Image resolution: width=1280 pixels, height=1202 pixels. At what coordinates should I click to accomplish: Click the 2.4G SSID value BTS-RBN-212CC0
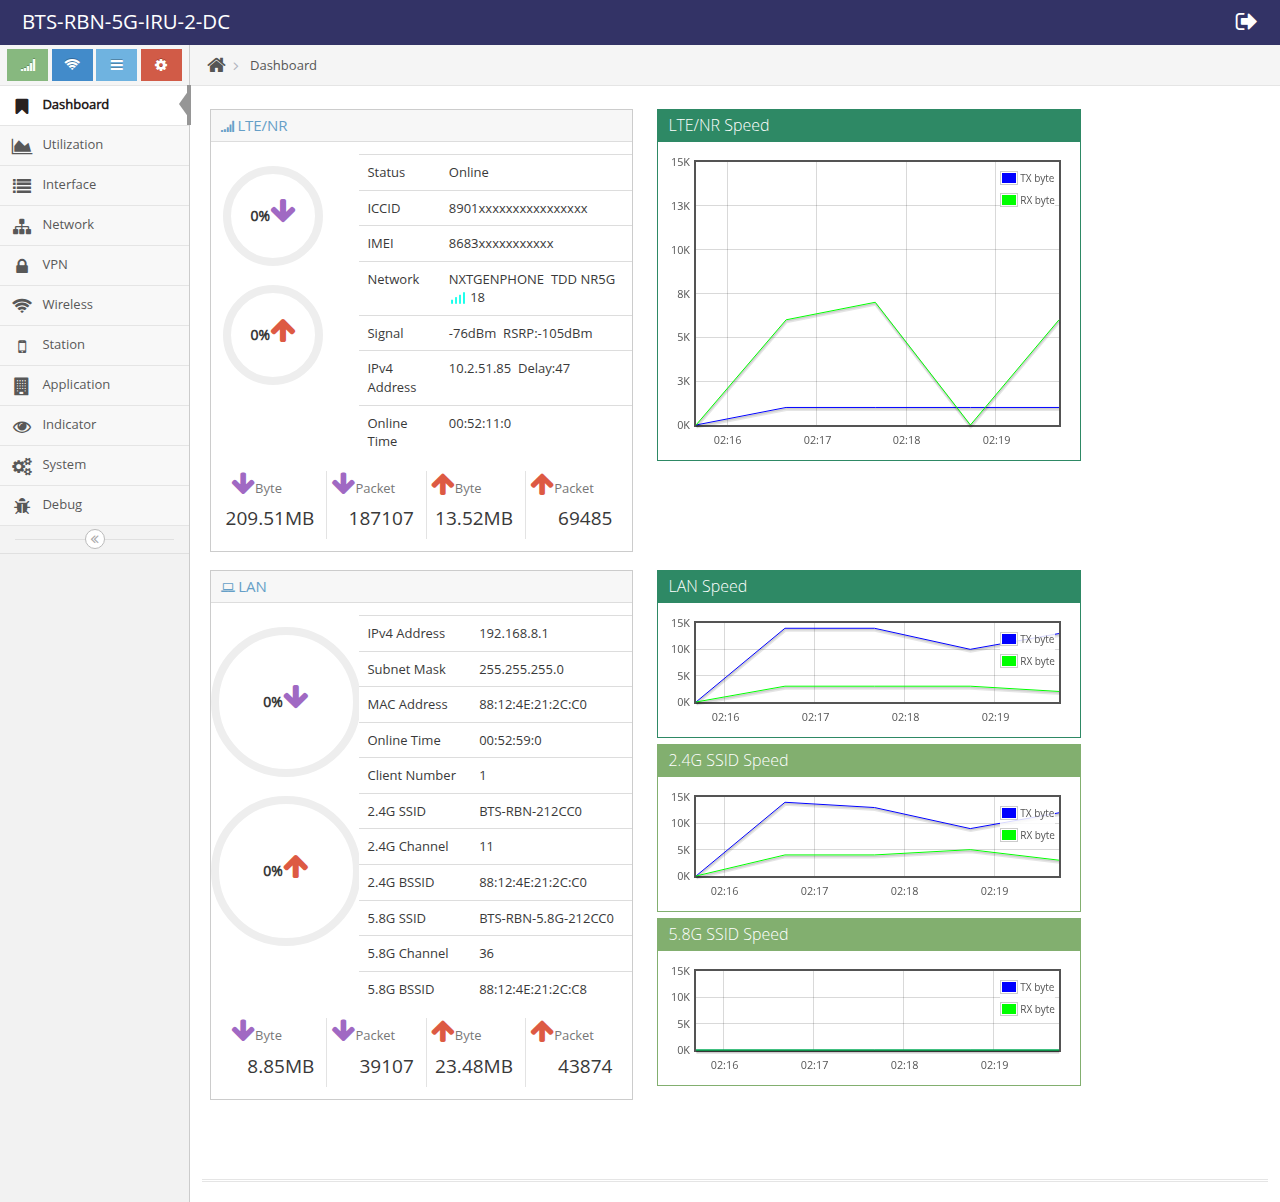point(530,811)
